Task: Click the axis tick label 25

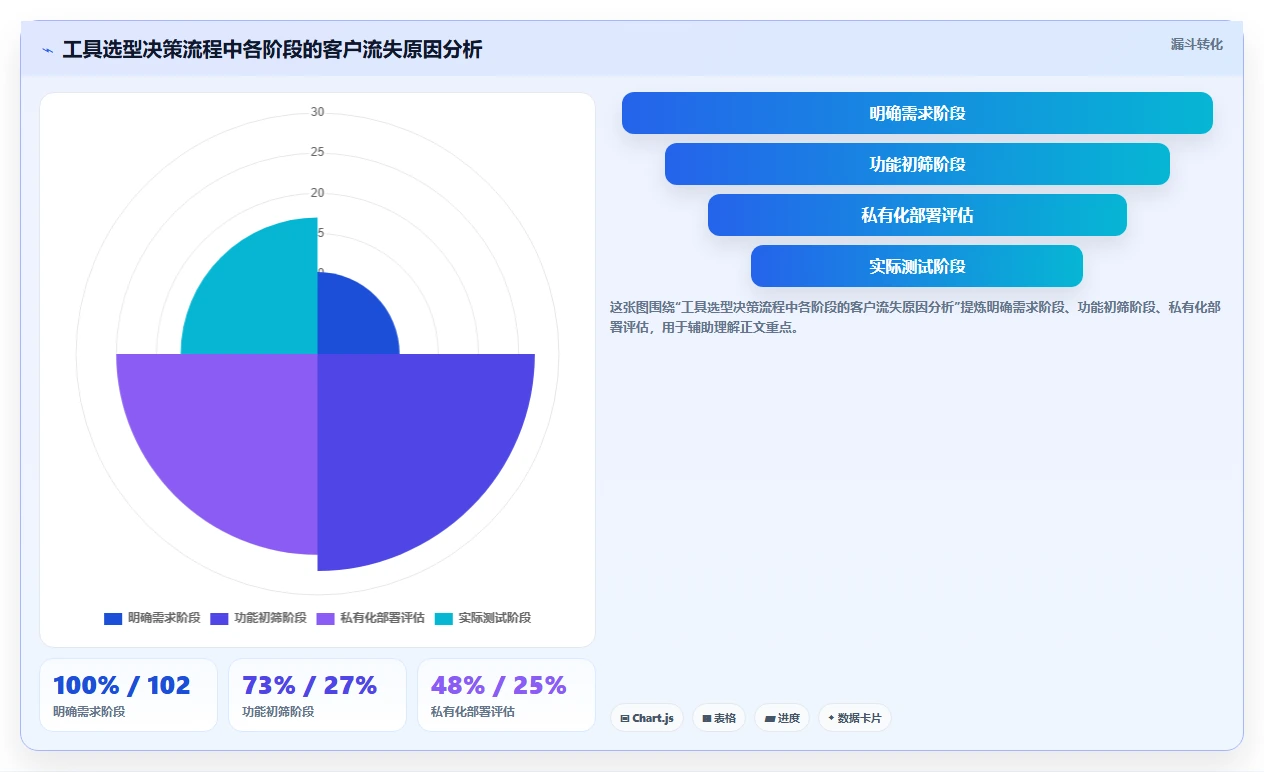Action: tap(317, 152)
